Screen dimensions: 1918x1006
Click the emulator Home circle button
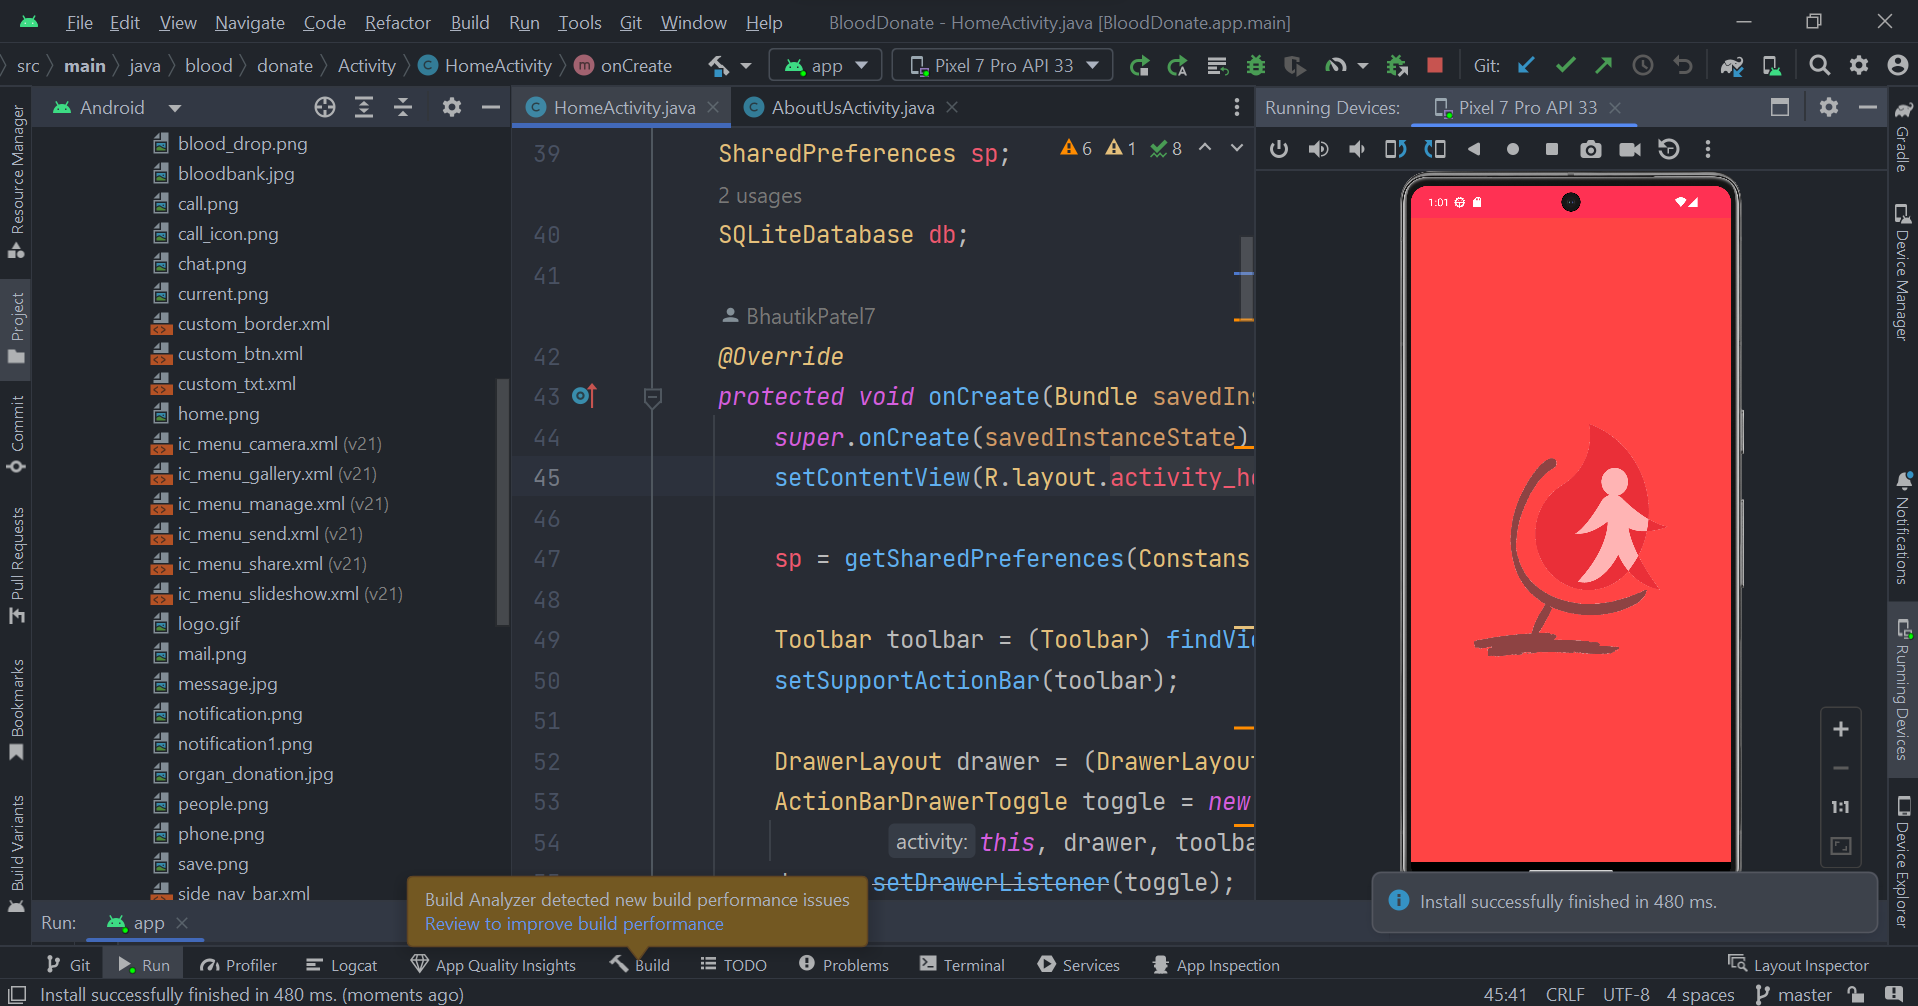tap(1512, 150)
